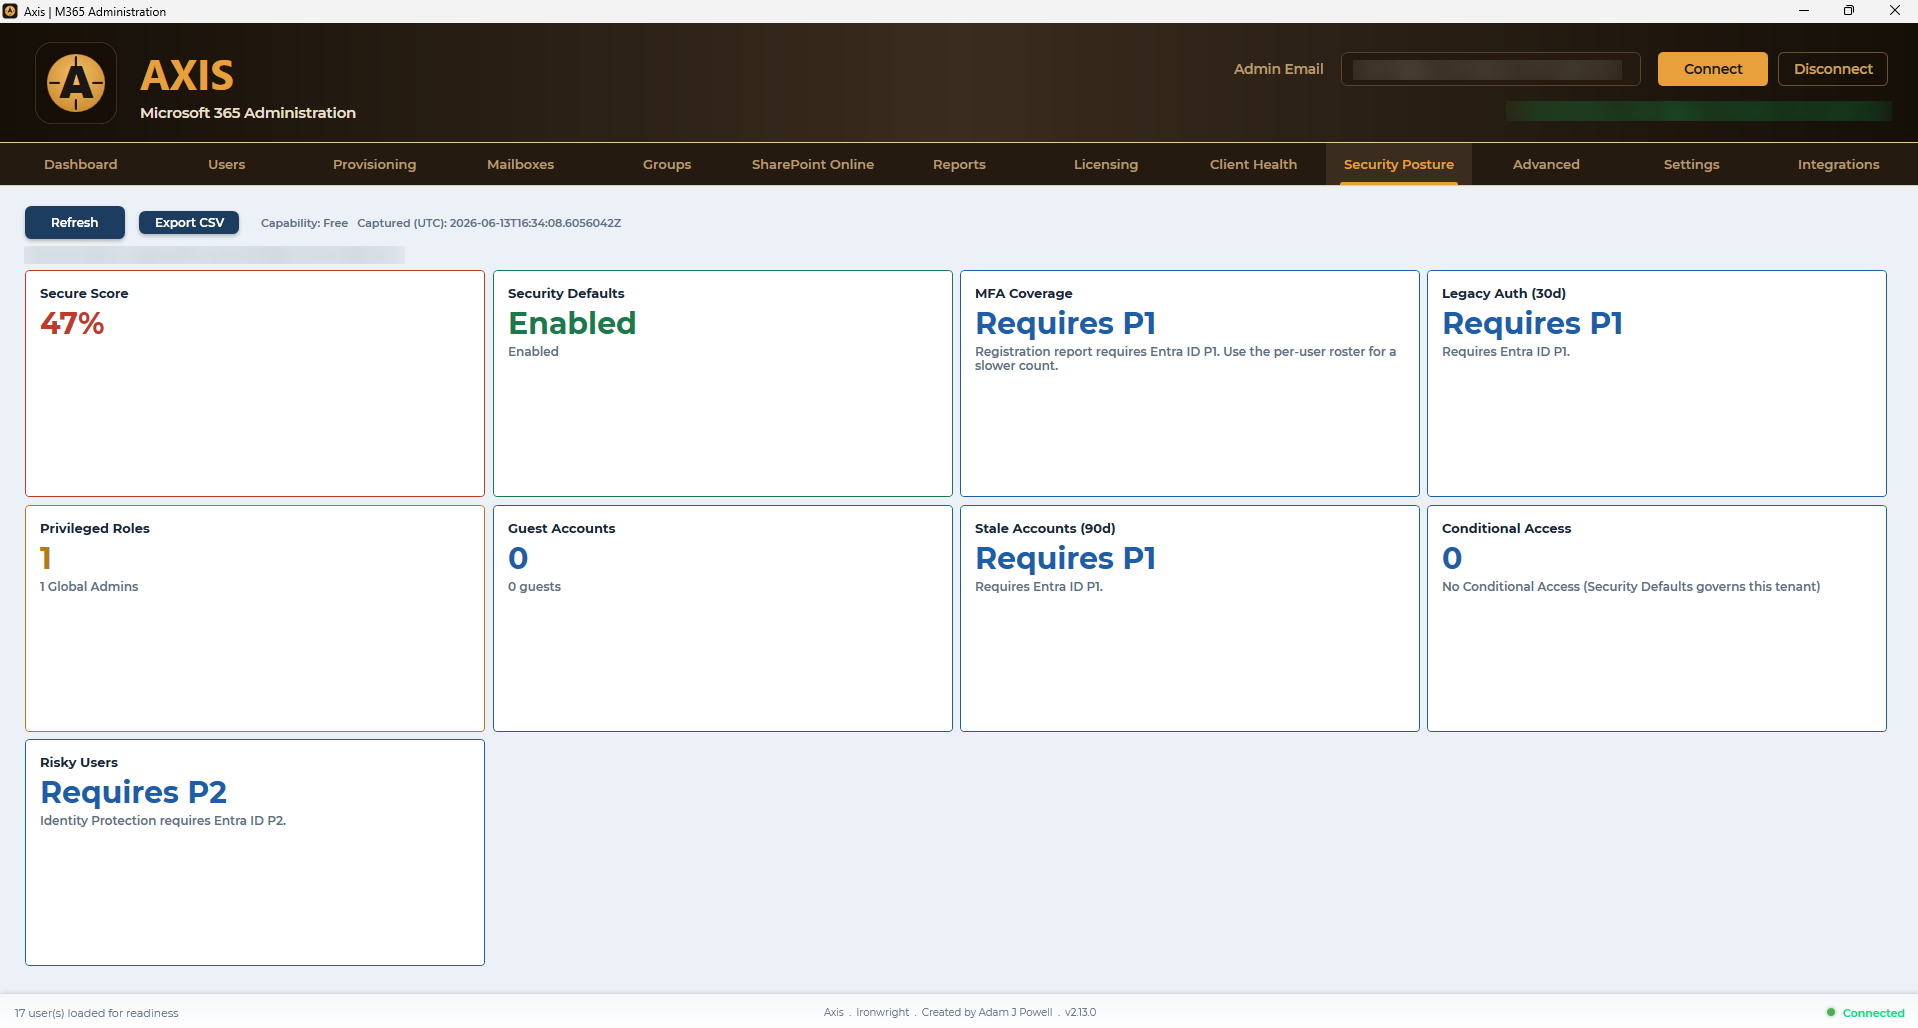Click the Conditional Access card
Image resolution: width=1918 pixels, height=1028 pixels.
1657,618
